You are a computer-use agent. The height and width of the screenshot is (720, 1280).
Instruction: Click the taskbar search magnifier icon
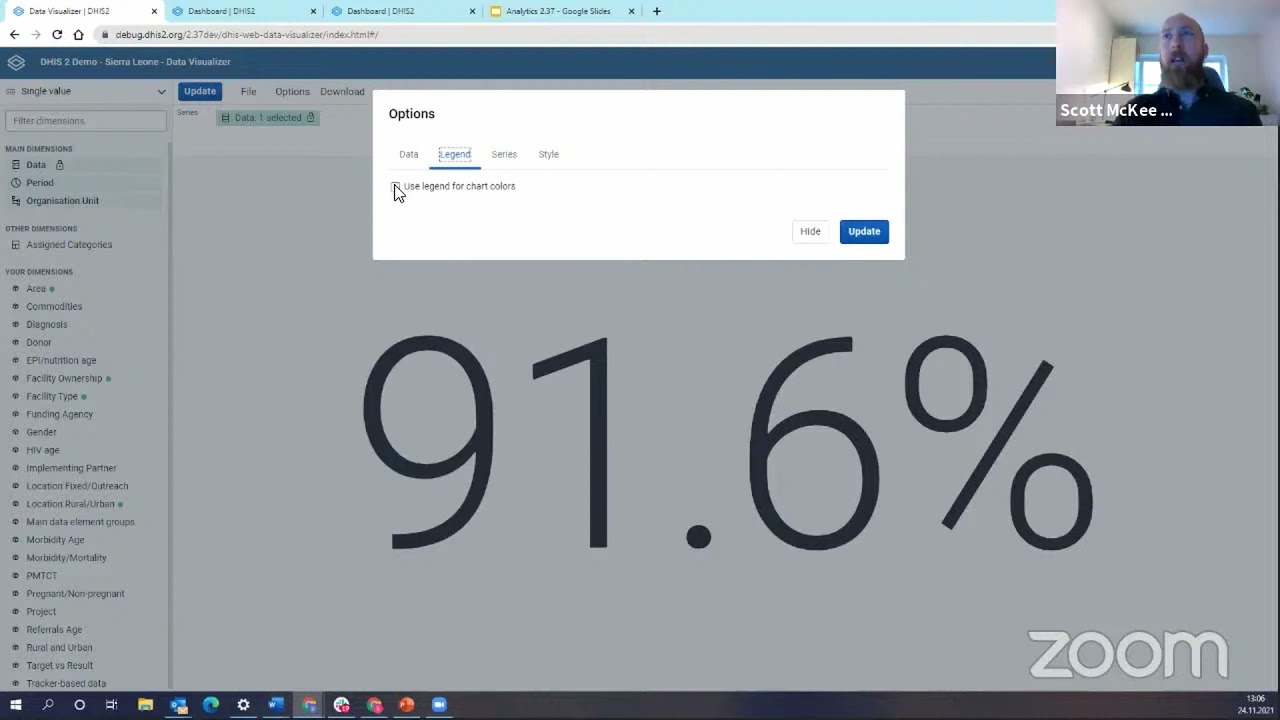point(48,705)
